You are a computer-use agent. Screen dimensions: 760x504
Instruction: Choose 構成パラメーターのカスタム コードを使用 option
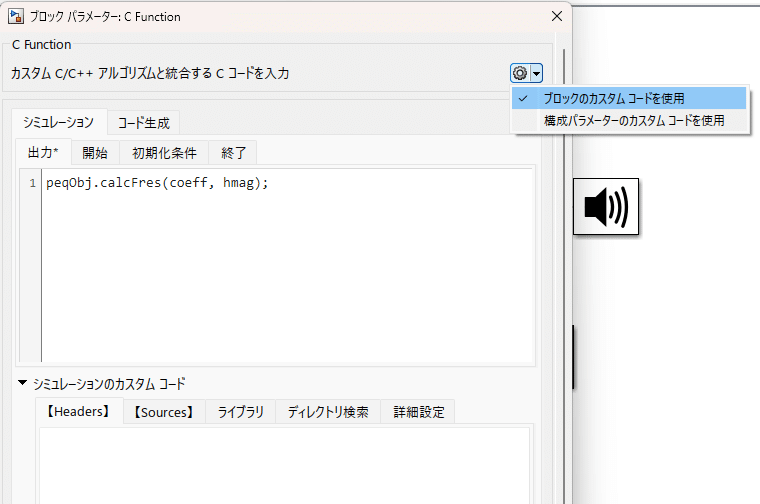pyautogui.click(x=629, y=120)
